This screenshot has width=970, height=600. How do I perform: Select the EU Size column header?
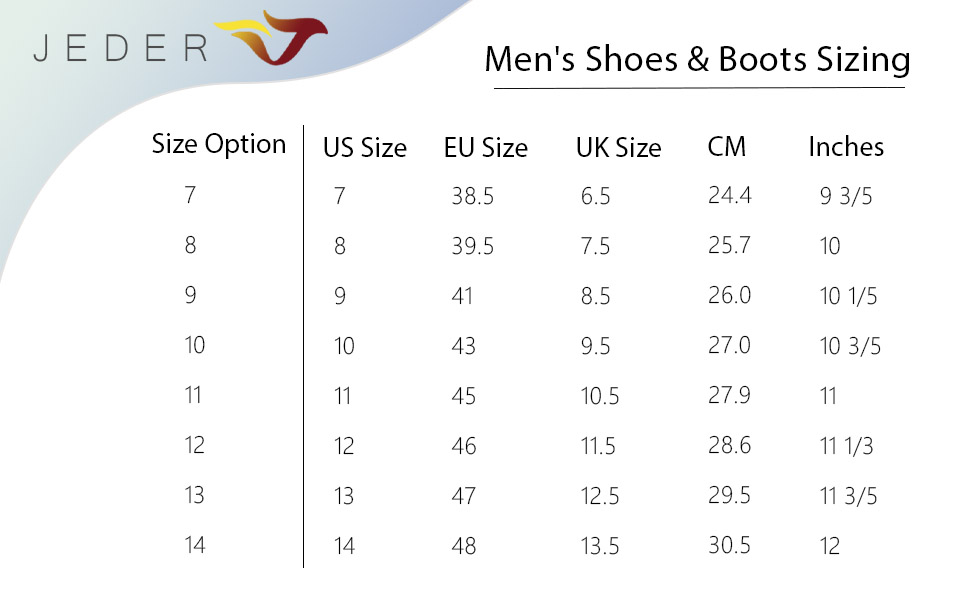click(485, 148)
